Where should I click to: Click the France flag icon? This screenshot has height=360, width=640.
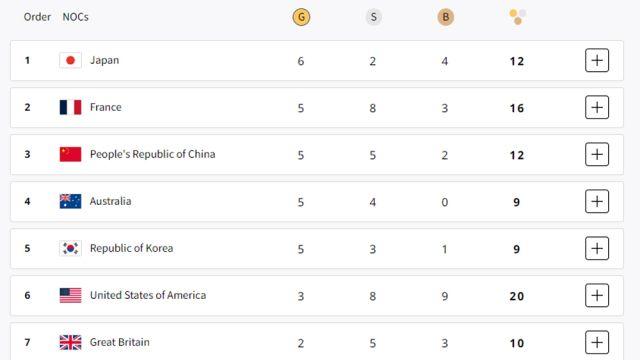70,107
